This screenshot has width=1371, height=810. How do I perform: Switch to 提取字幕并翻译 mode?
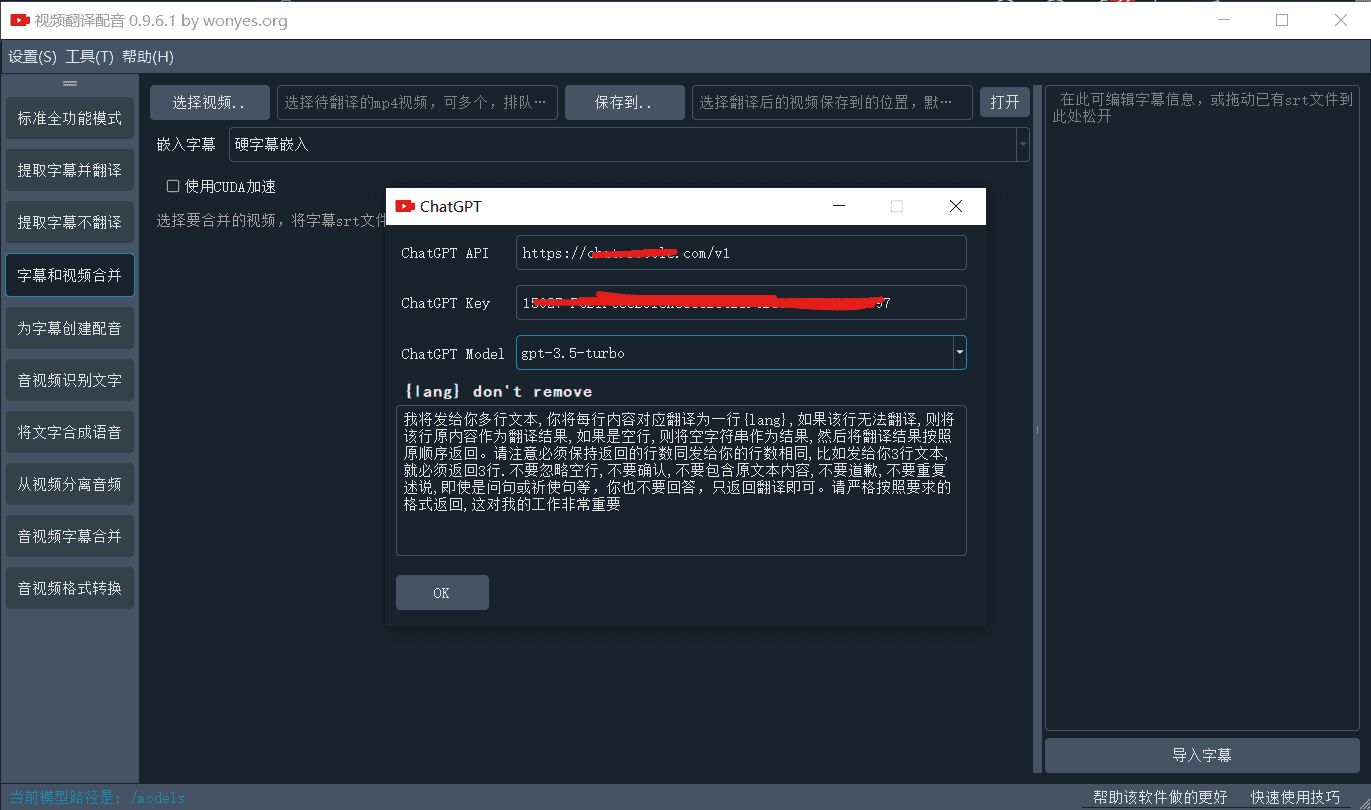click(x=70, y=171)
